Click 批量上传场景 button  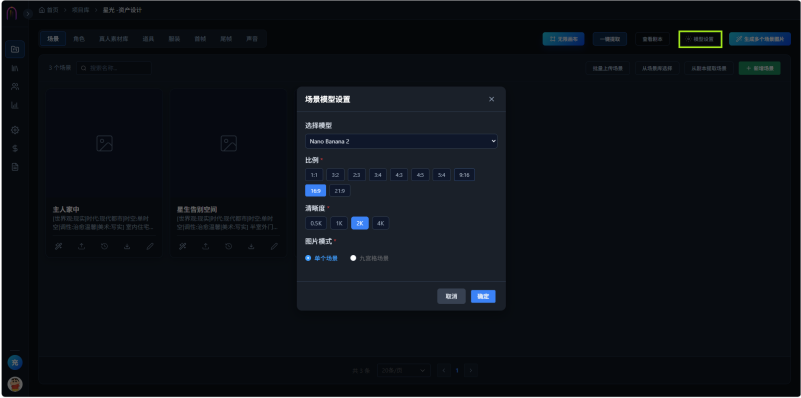pos(608,68)
